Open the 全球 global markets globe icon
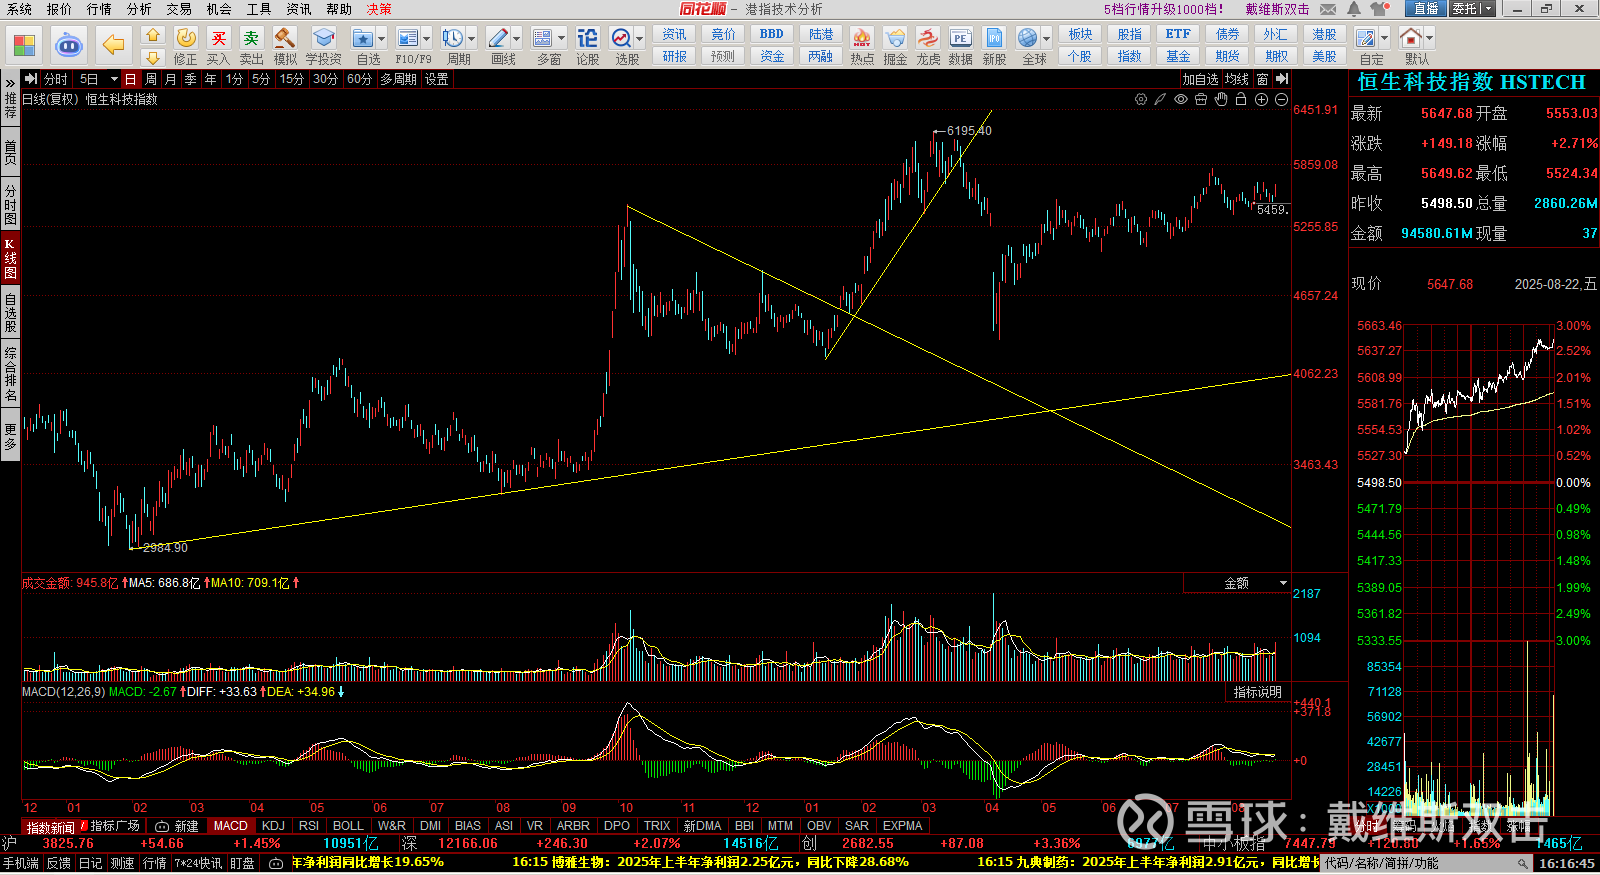1600x875 pixels. coord(1027,38)
